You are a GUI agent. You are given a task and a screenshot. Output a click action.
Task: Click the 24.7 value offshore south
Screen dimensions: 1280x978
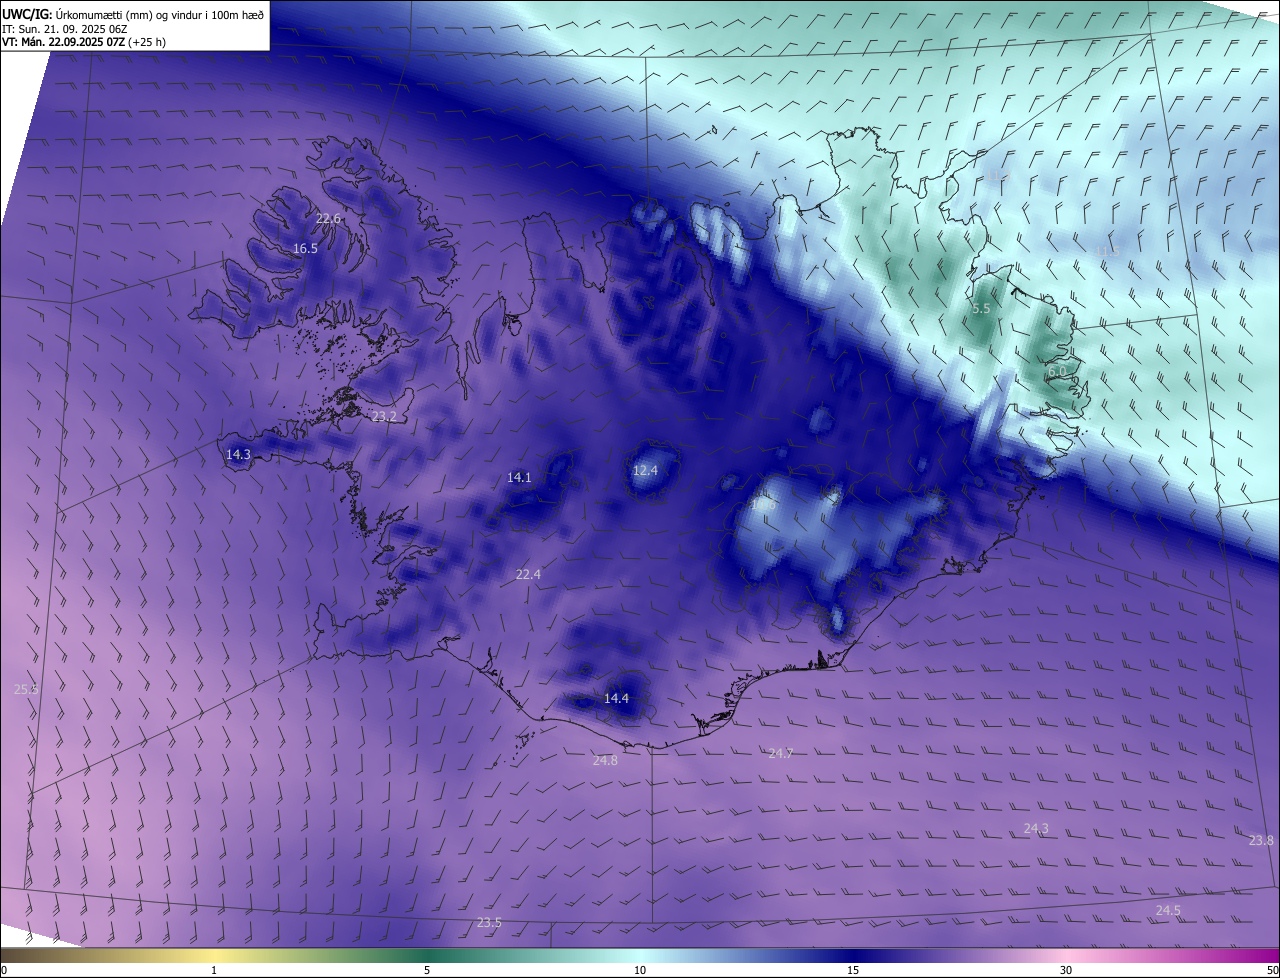(780, 753)
